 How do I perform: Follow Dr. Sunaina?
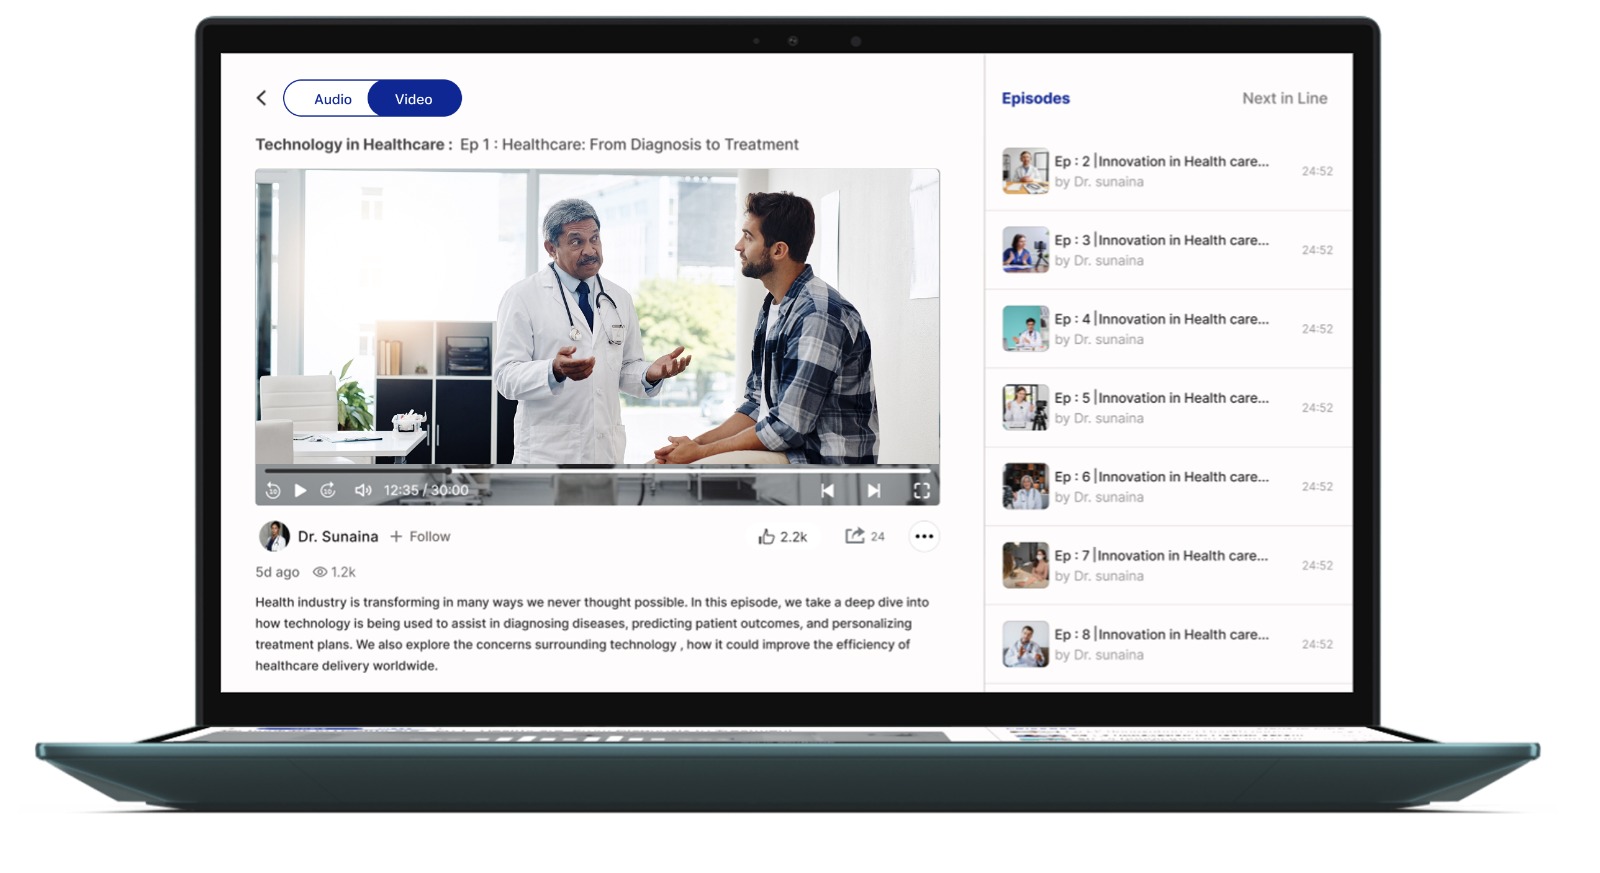tap(420, 536)
